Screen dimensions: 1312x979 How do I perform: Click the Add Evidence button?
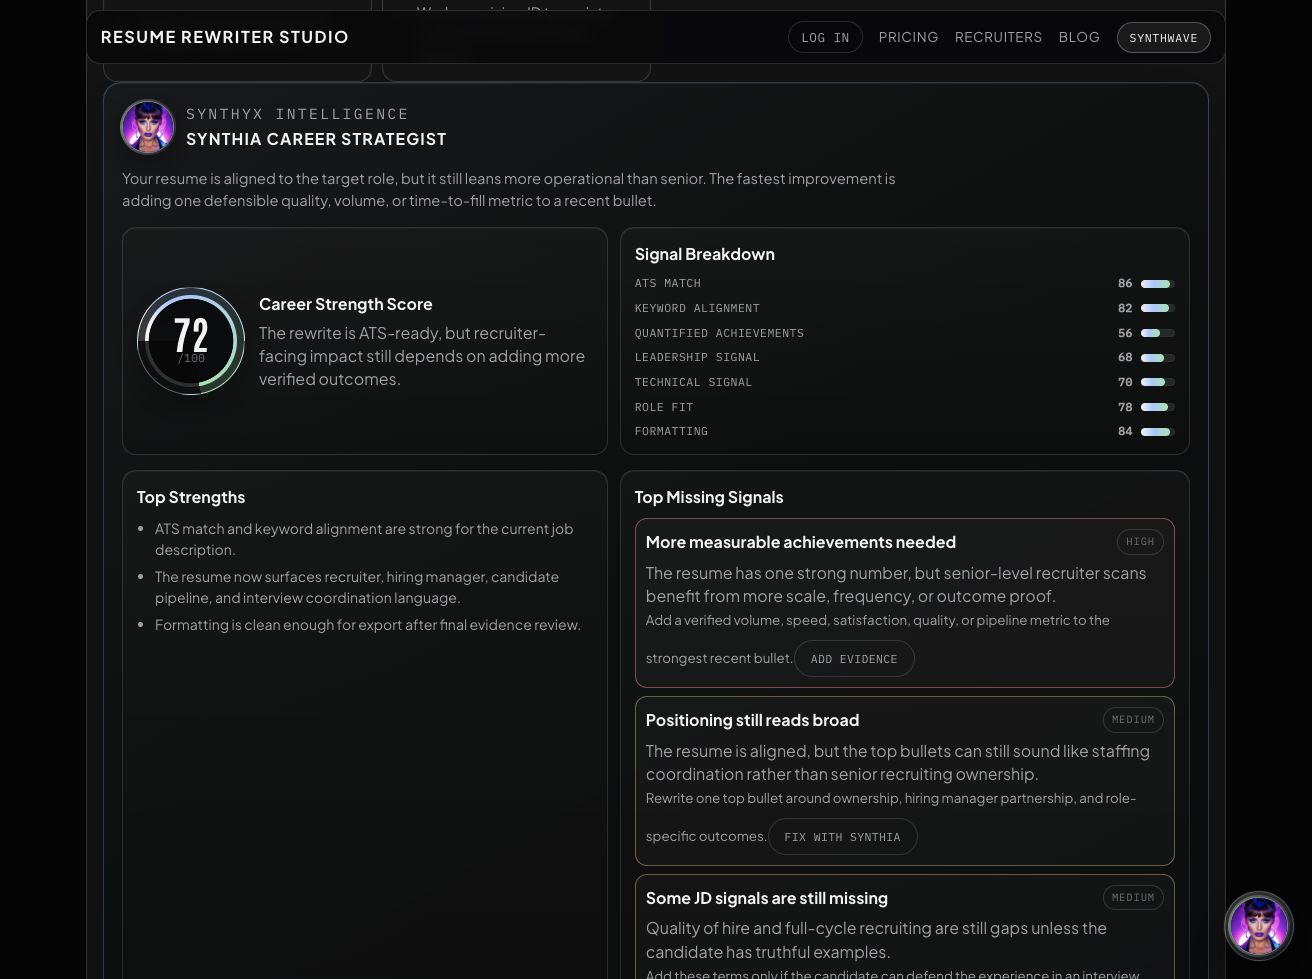tap(854, 659)
